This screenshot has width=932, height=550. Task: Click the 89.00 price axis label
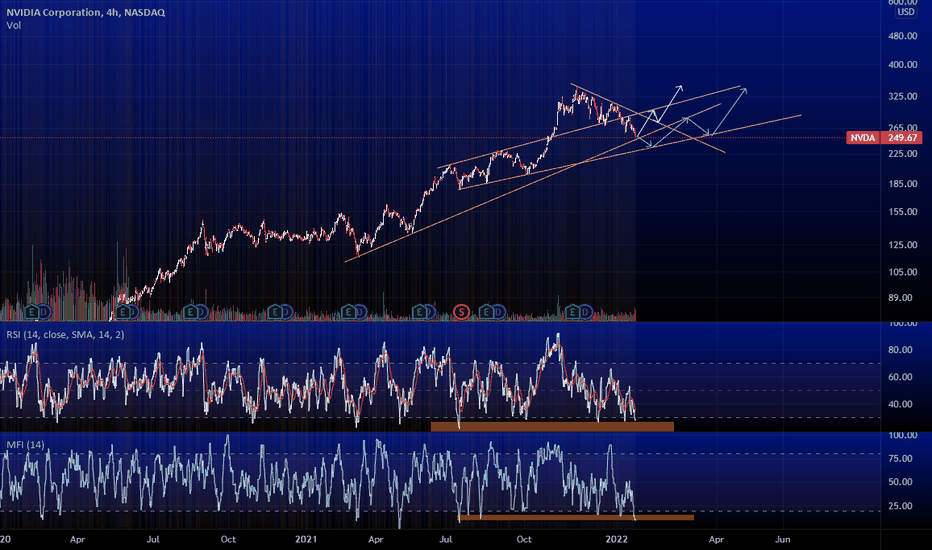(900, 298)
